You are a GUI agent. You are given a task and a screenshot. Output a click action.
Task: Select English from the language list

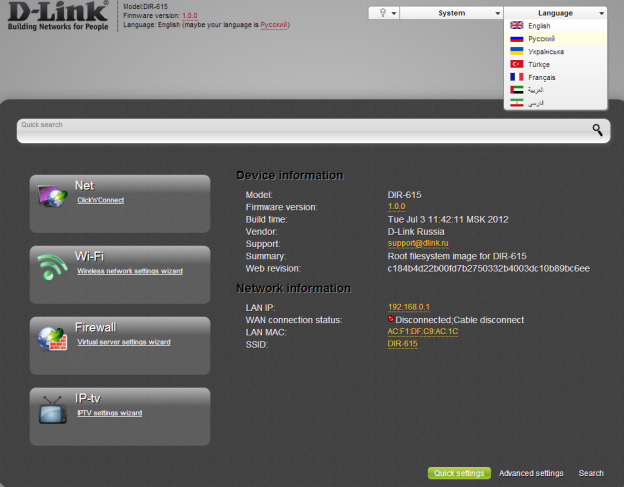click(555, 26)
